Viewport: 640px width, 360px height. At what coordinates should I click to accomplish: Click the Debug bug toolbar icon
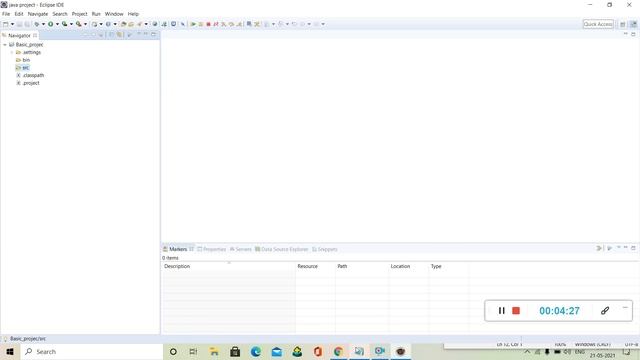37,24
